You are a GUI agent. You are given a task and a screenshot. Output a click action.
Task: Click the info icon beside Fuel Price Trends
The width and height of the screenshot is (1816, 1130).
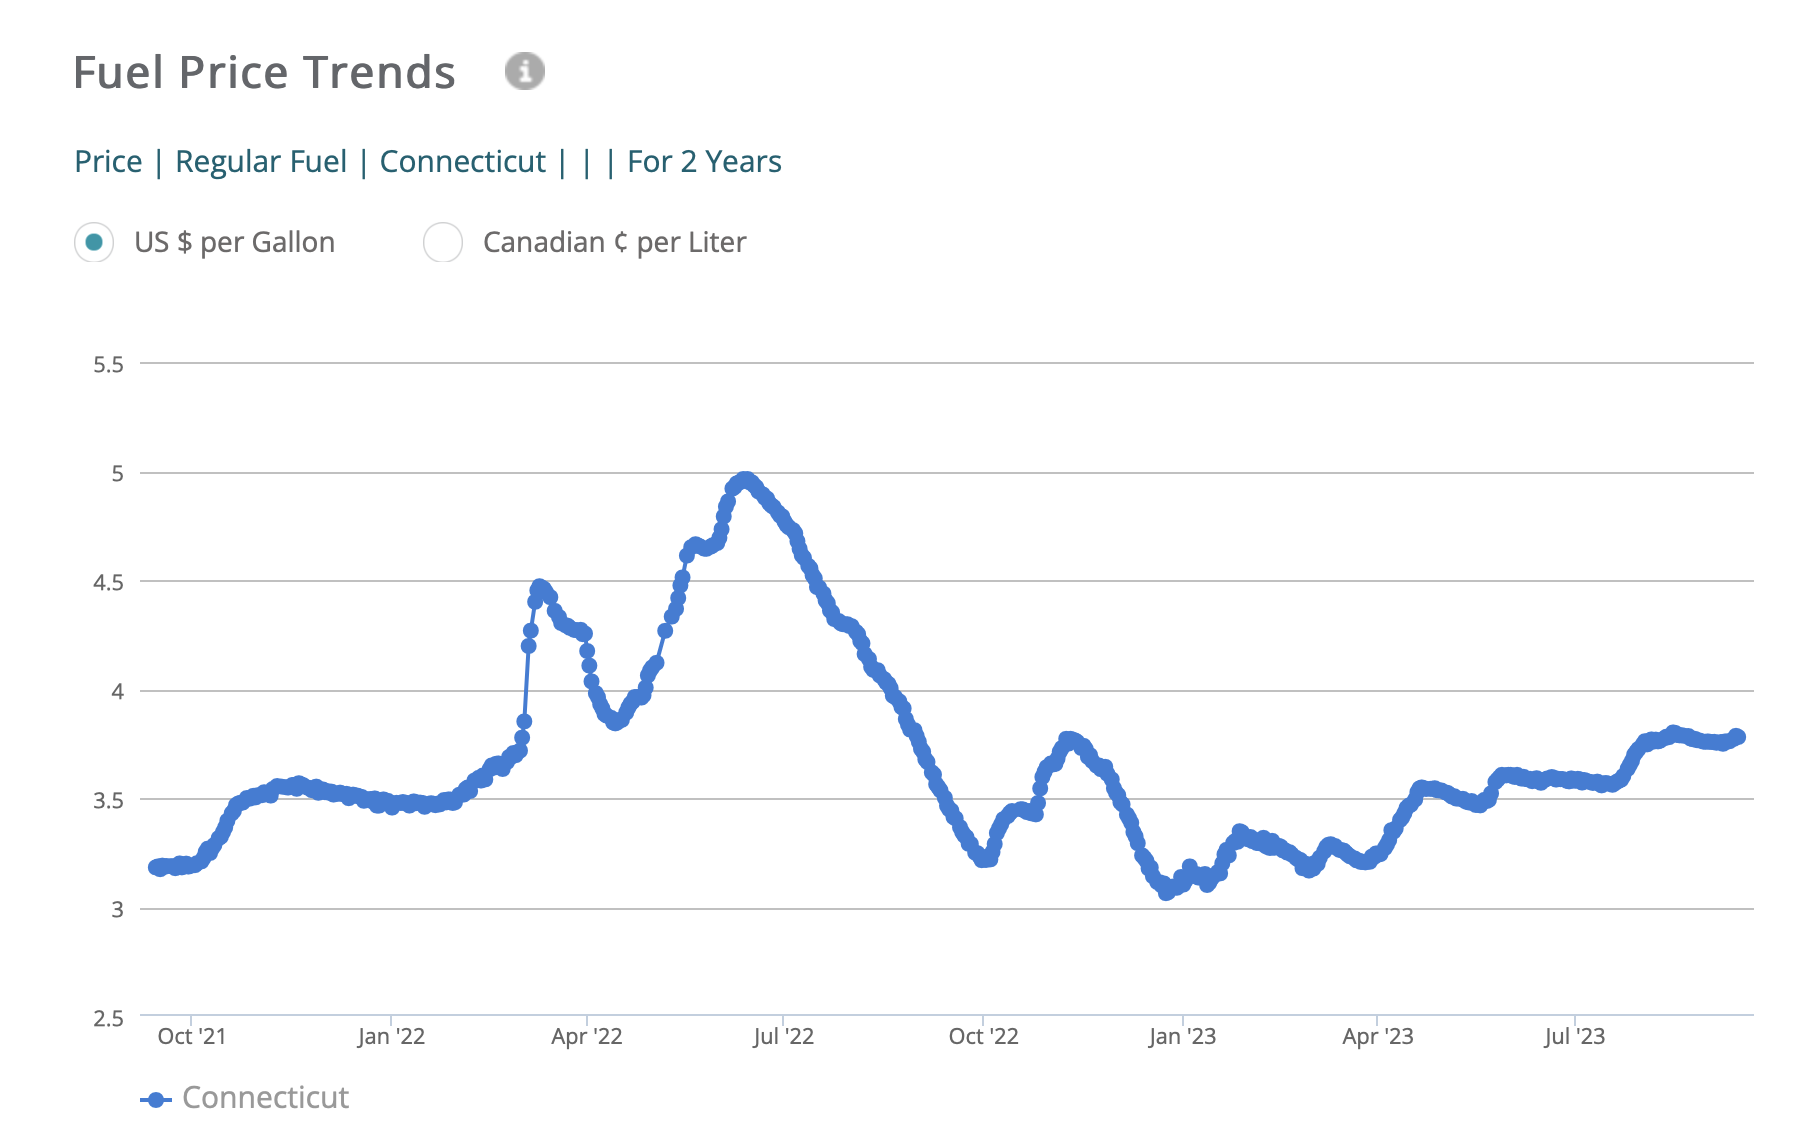pyautogui.click(x=524, y=71)
